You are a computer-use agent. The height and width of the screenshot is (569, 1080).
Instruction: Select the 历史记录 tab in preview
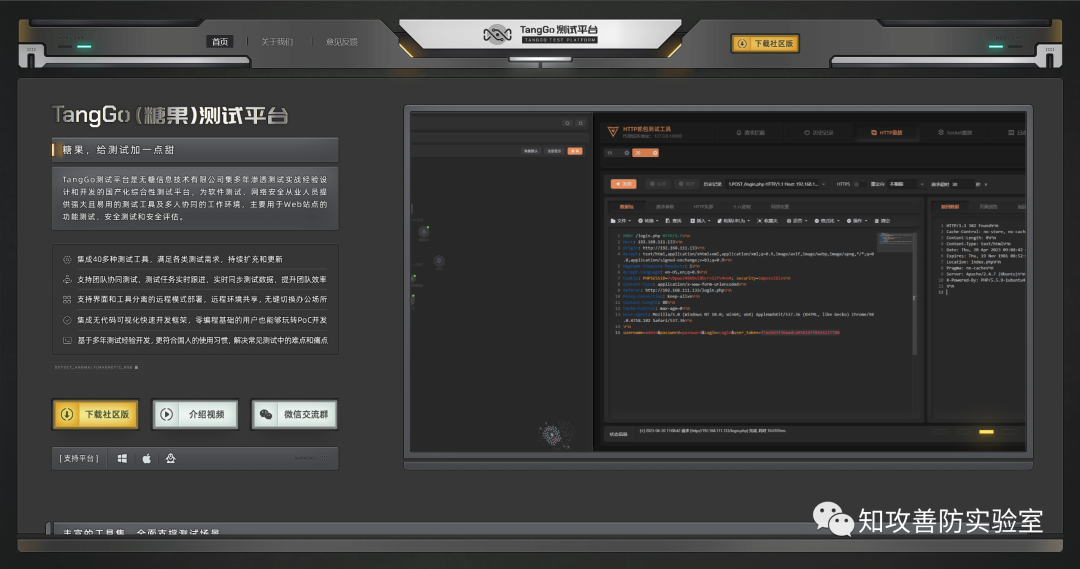819,132
